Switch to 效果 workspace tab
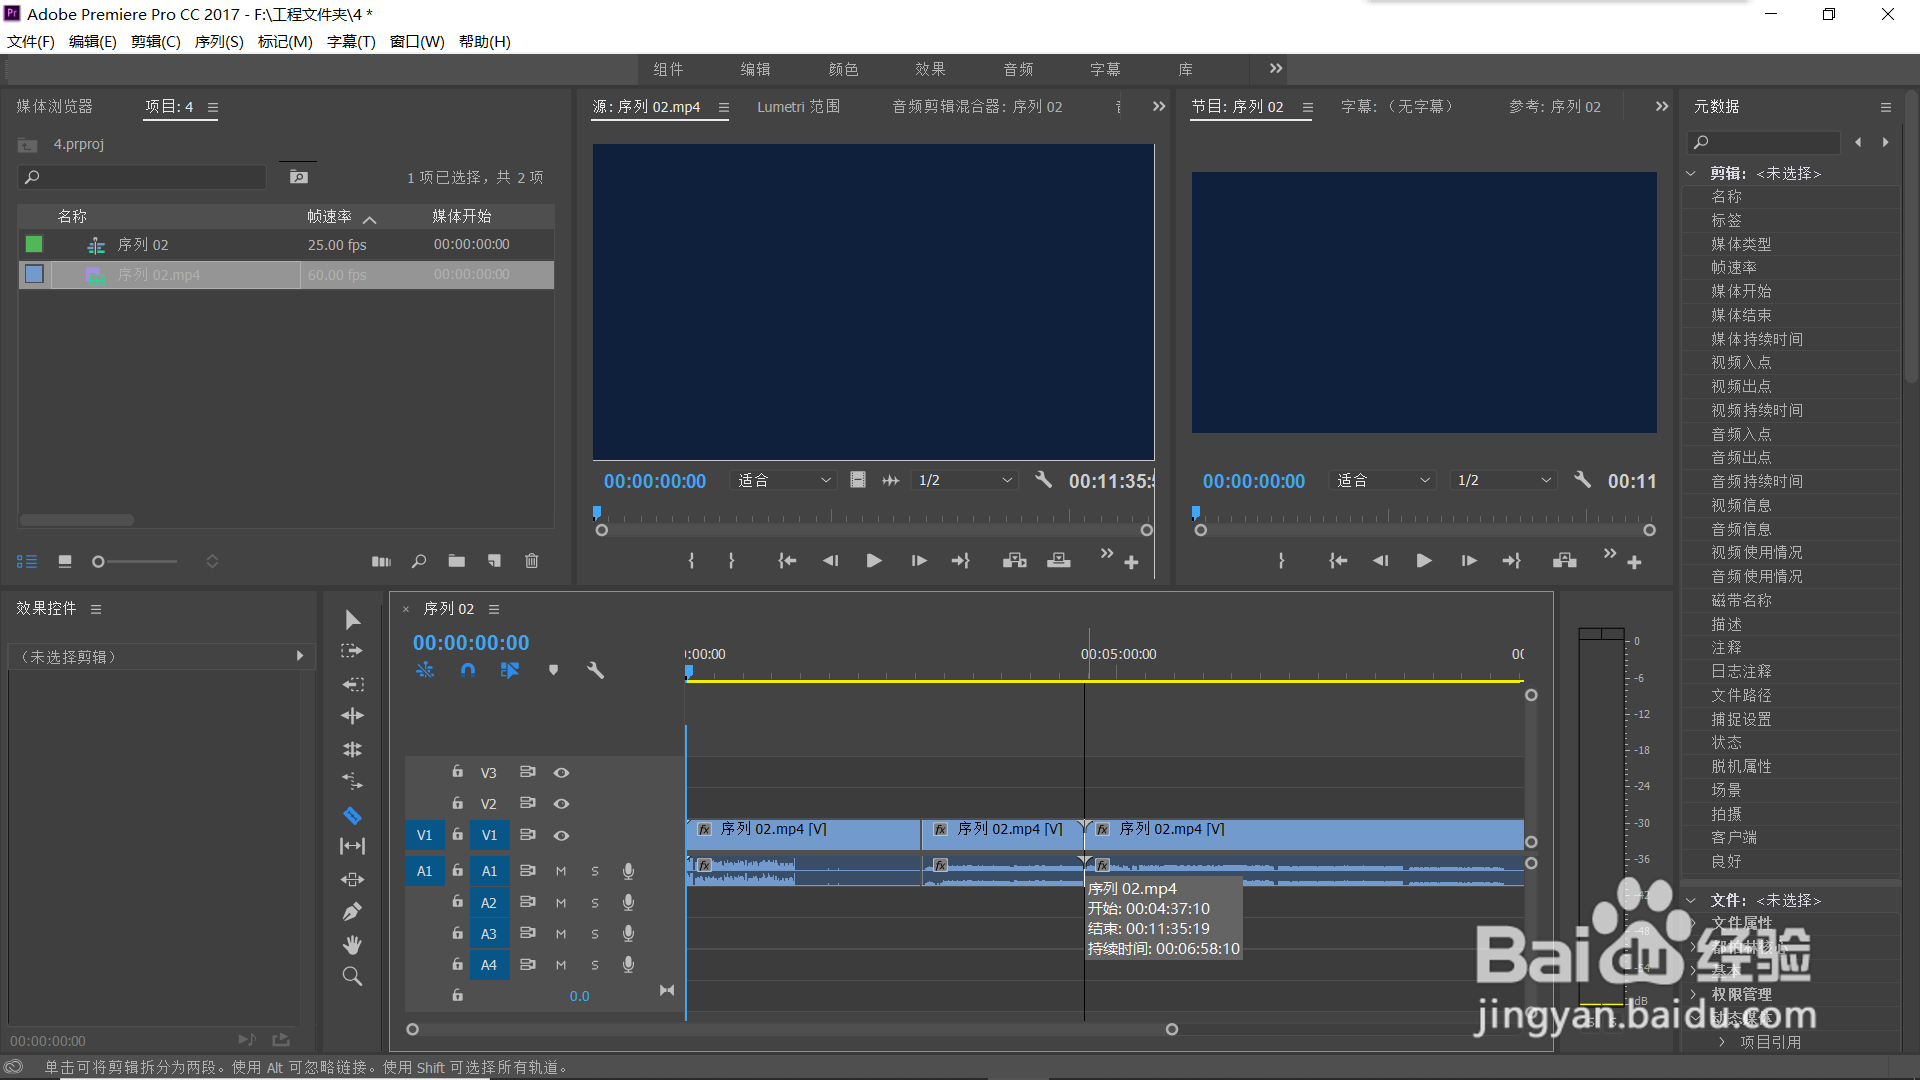 [x=930, y=69]
